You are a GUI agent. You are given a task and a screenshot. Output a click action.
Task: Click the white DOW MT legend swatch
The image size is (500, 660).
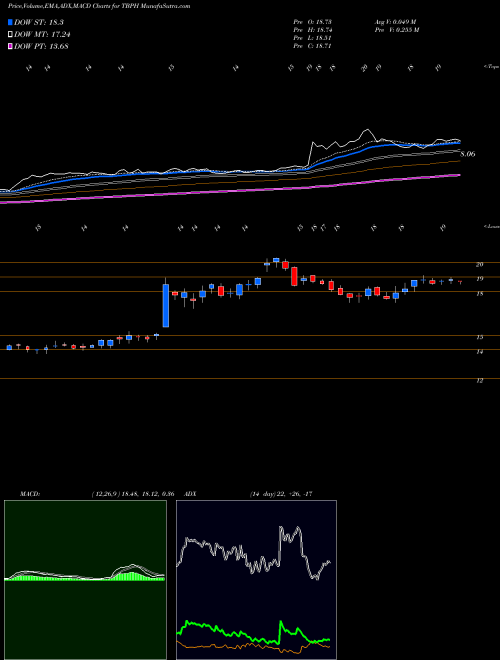coord(10,35)
